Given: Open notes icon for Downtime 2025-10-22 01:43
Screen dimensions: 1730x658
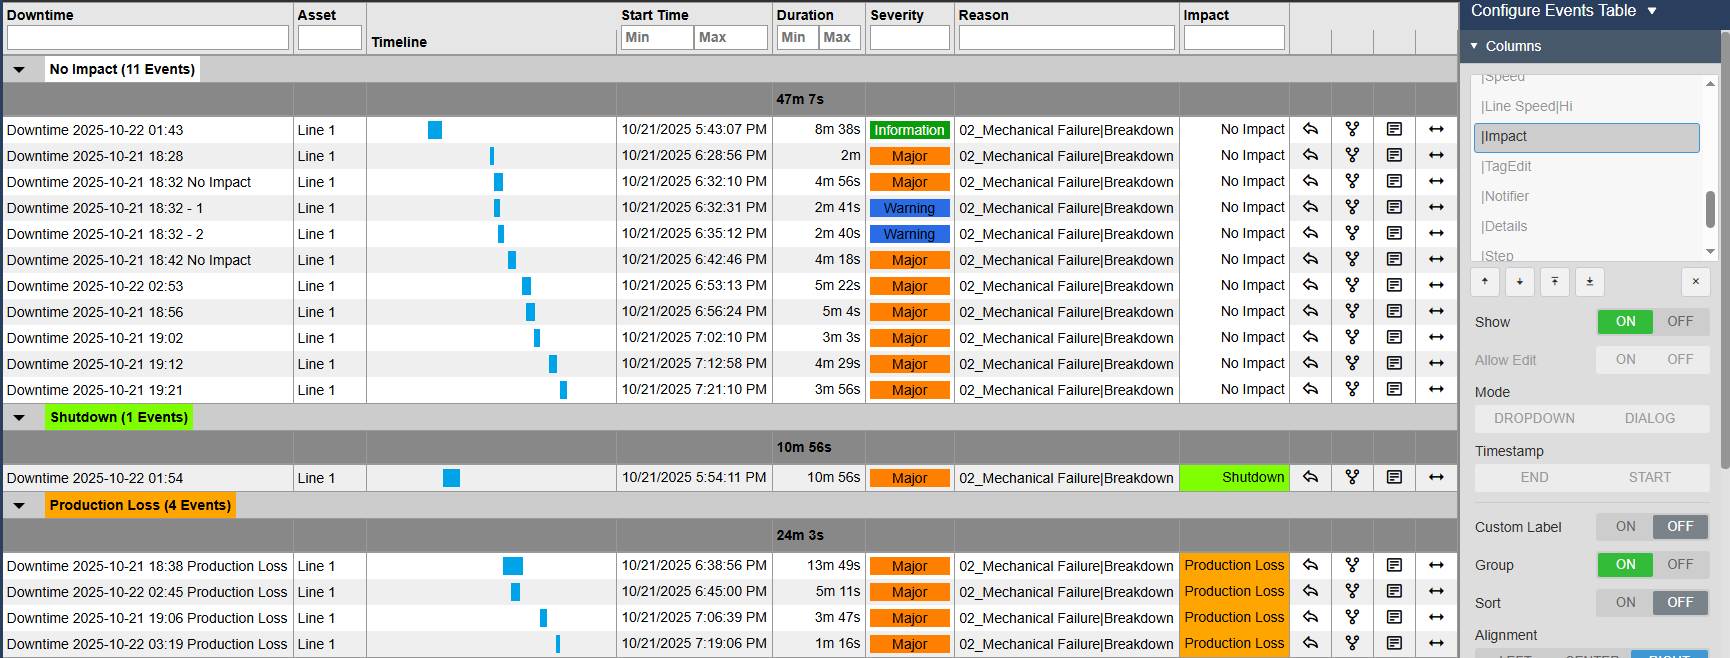Looking at the screenshot, I should 1394,129.
